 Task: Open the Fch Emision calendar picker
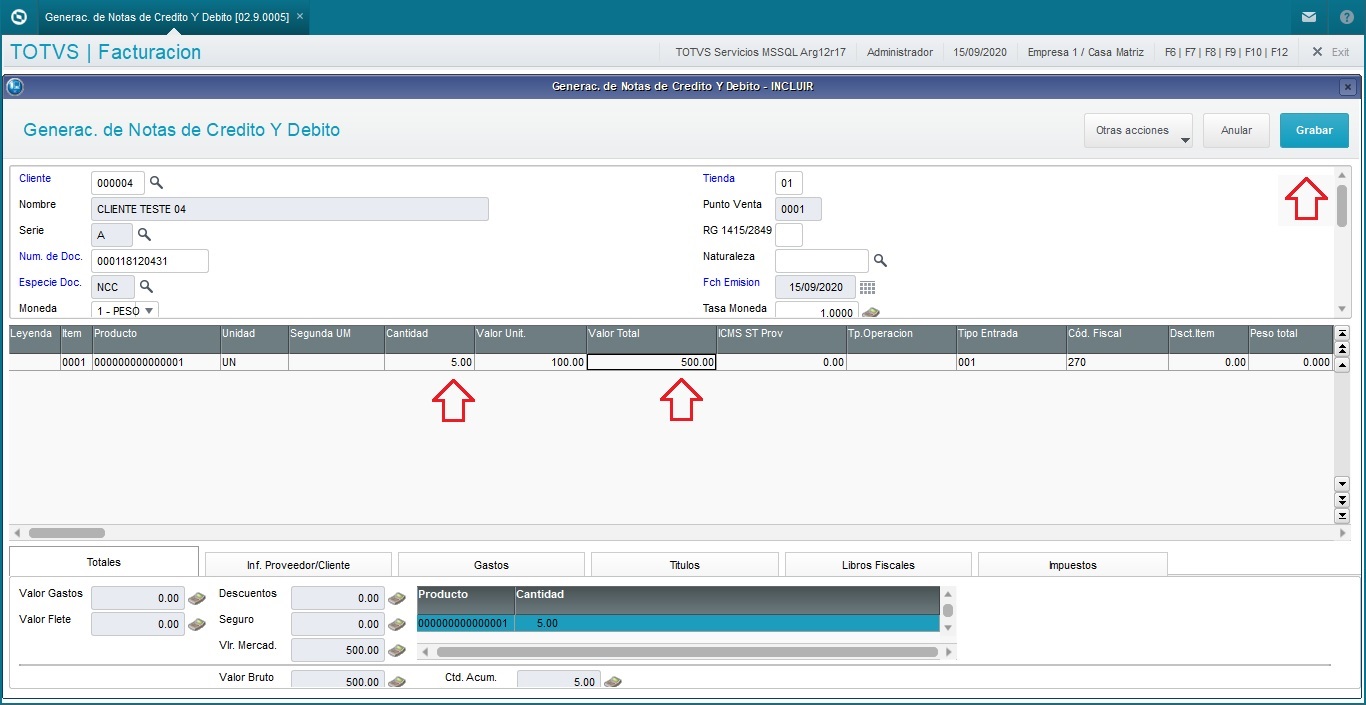867,287
